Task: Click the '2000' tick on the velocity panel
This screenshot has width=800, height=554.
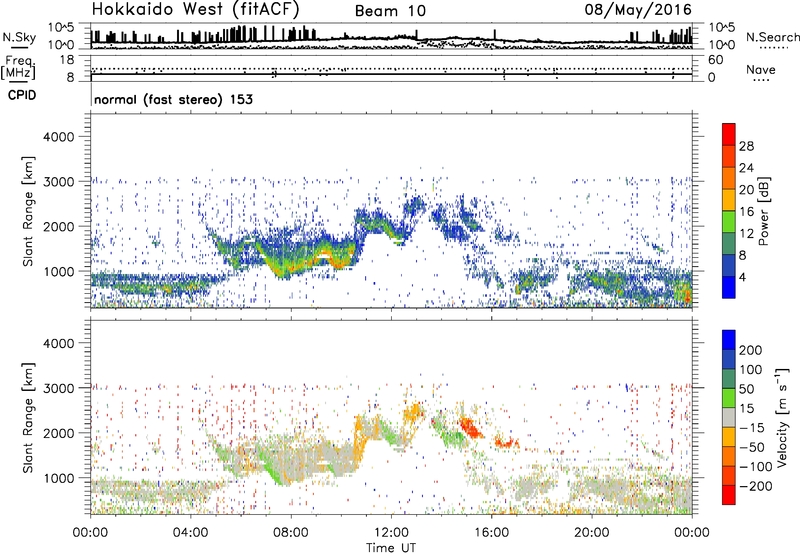Action: click(x=58, y=433)
